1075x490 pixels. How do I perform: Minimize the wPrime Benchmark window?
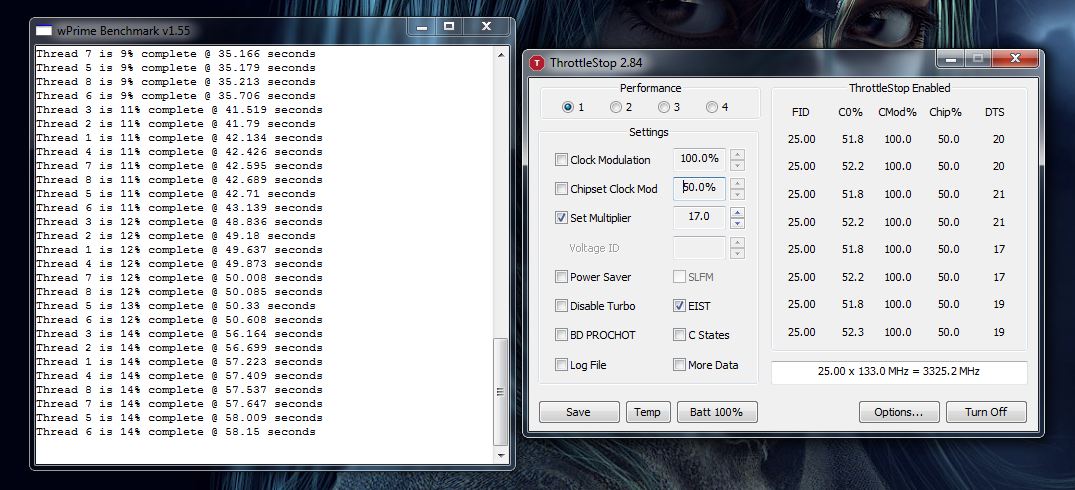[422, 27]
